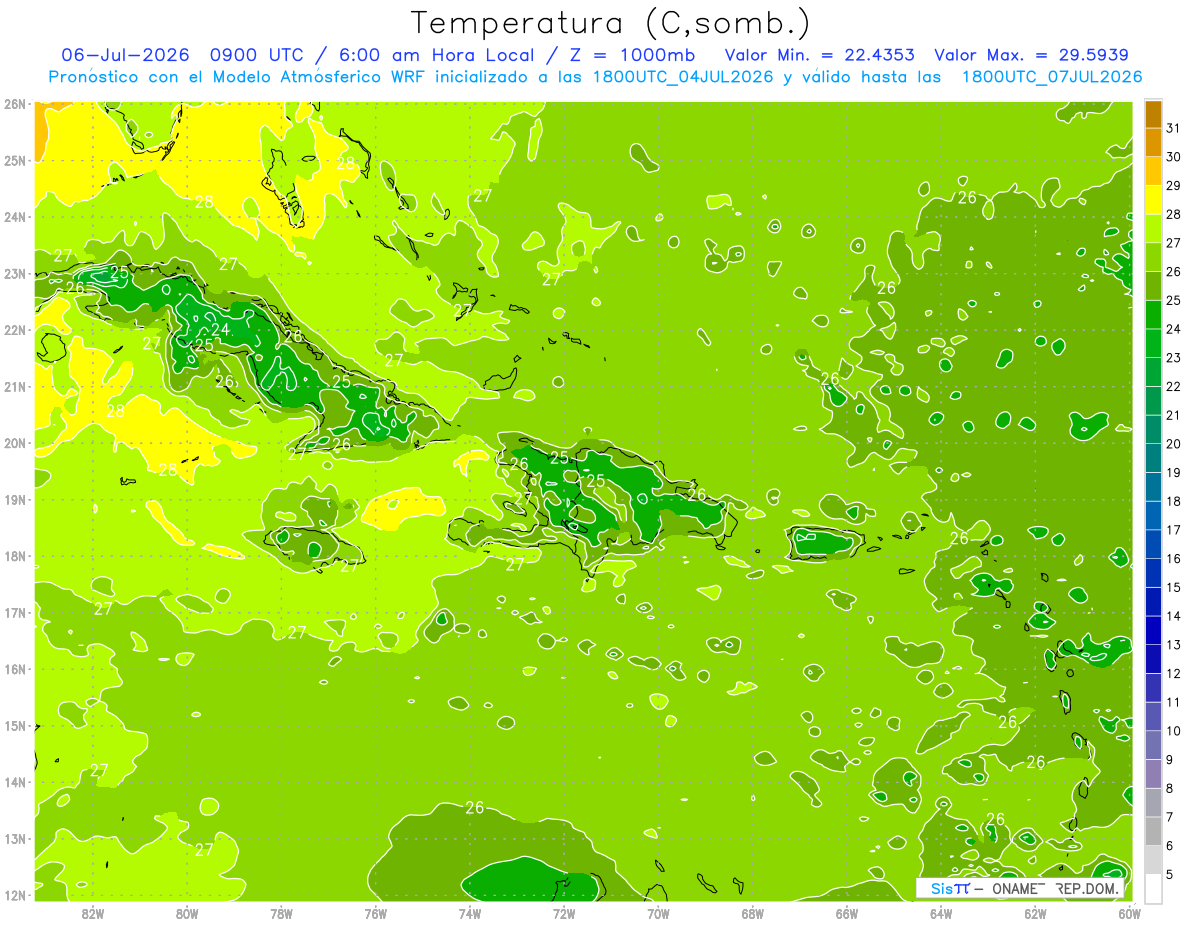
Task: Click the color scale value '23'
Action: (x=1174, y=358)
